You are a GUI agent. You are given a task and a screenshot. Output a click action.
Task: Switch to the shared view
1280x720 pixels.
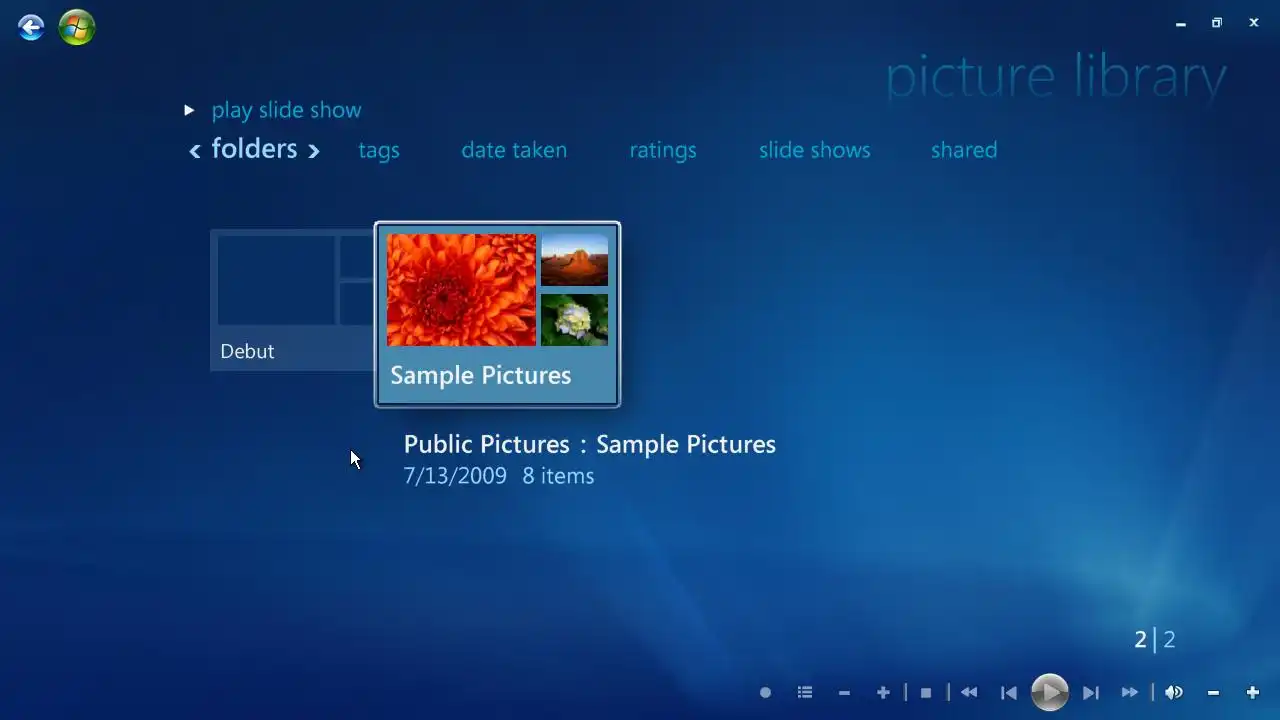[964, 150]
